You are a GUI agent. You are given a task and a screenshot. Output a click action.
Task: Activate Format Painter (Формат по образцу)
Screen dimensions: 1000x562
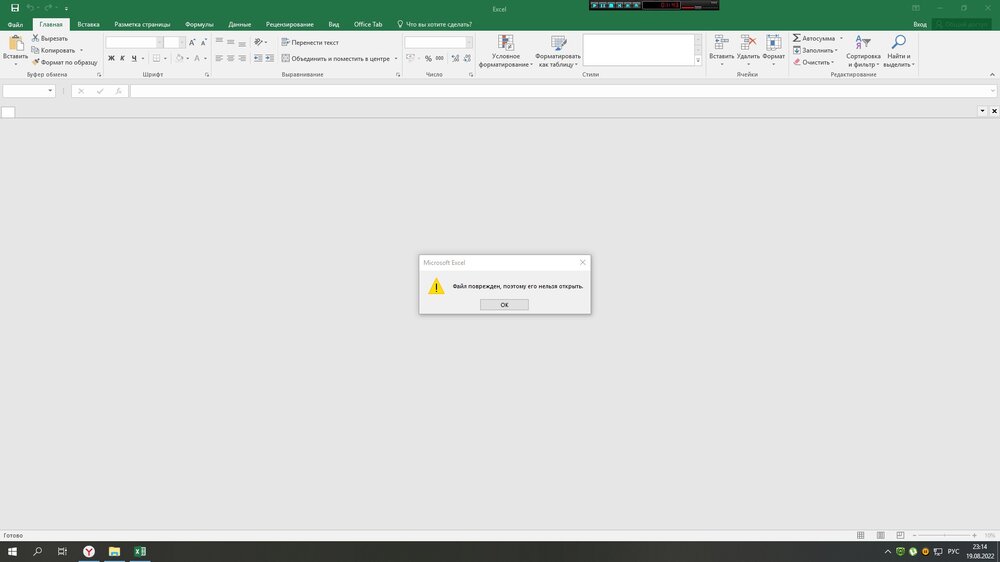pyautogui.click(x=65, y=63)
